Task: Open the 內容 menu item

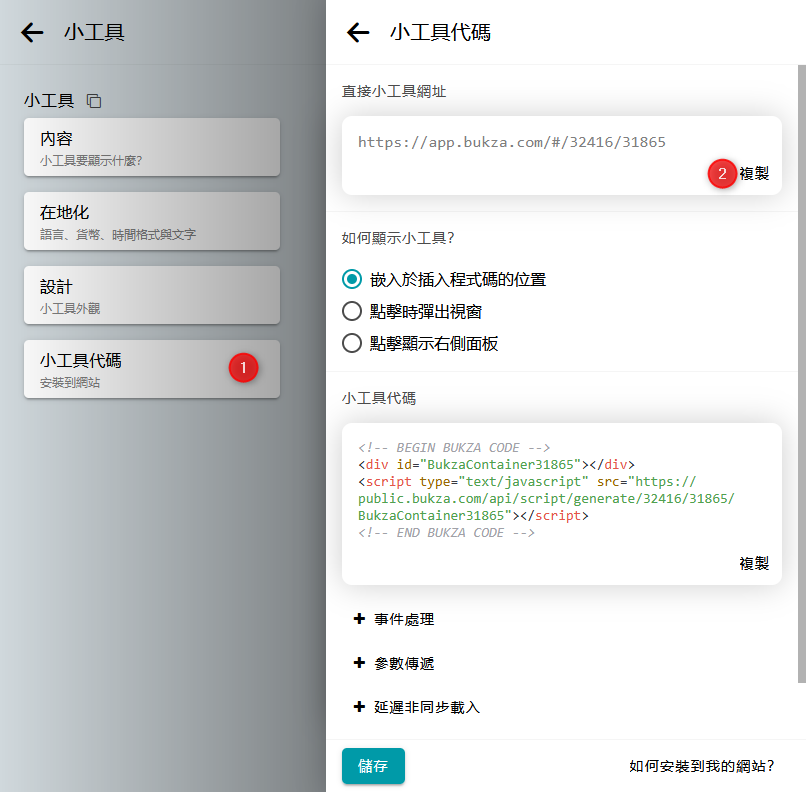Action: point(151,147)
